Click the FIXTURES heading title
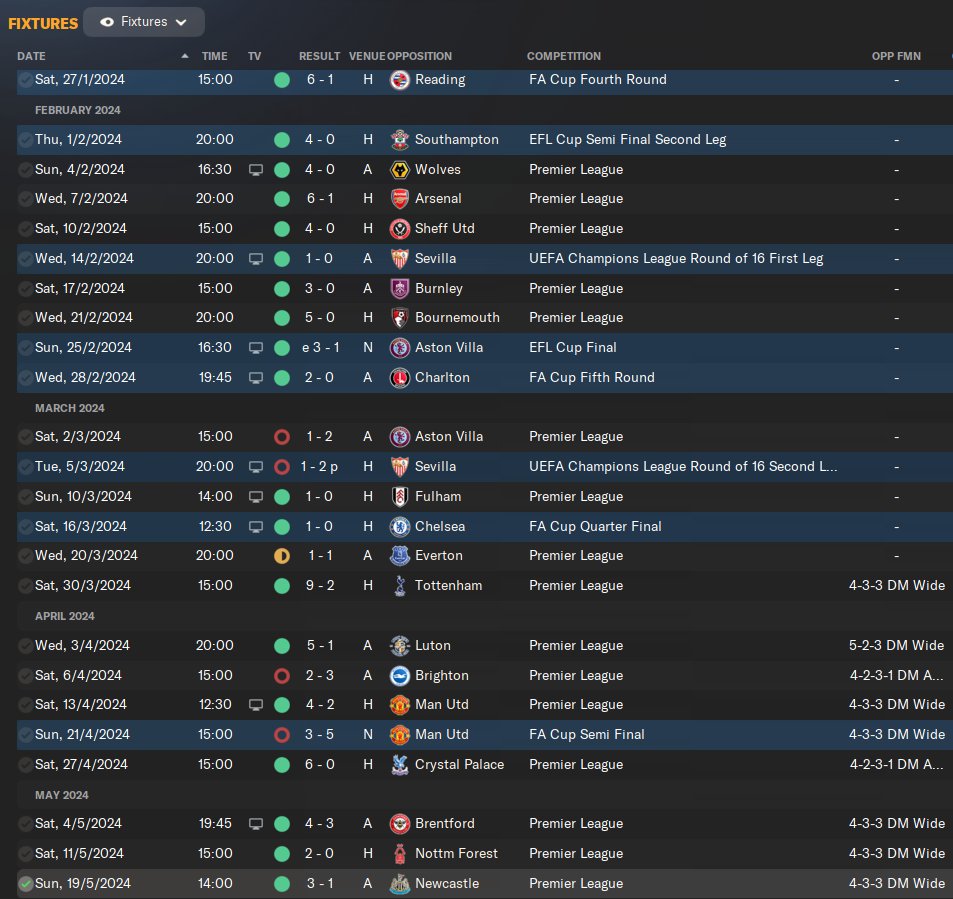This screenshot has width=953, height=899. point(43,23)
